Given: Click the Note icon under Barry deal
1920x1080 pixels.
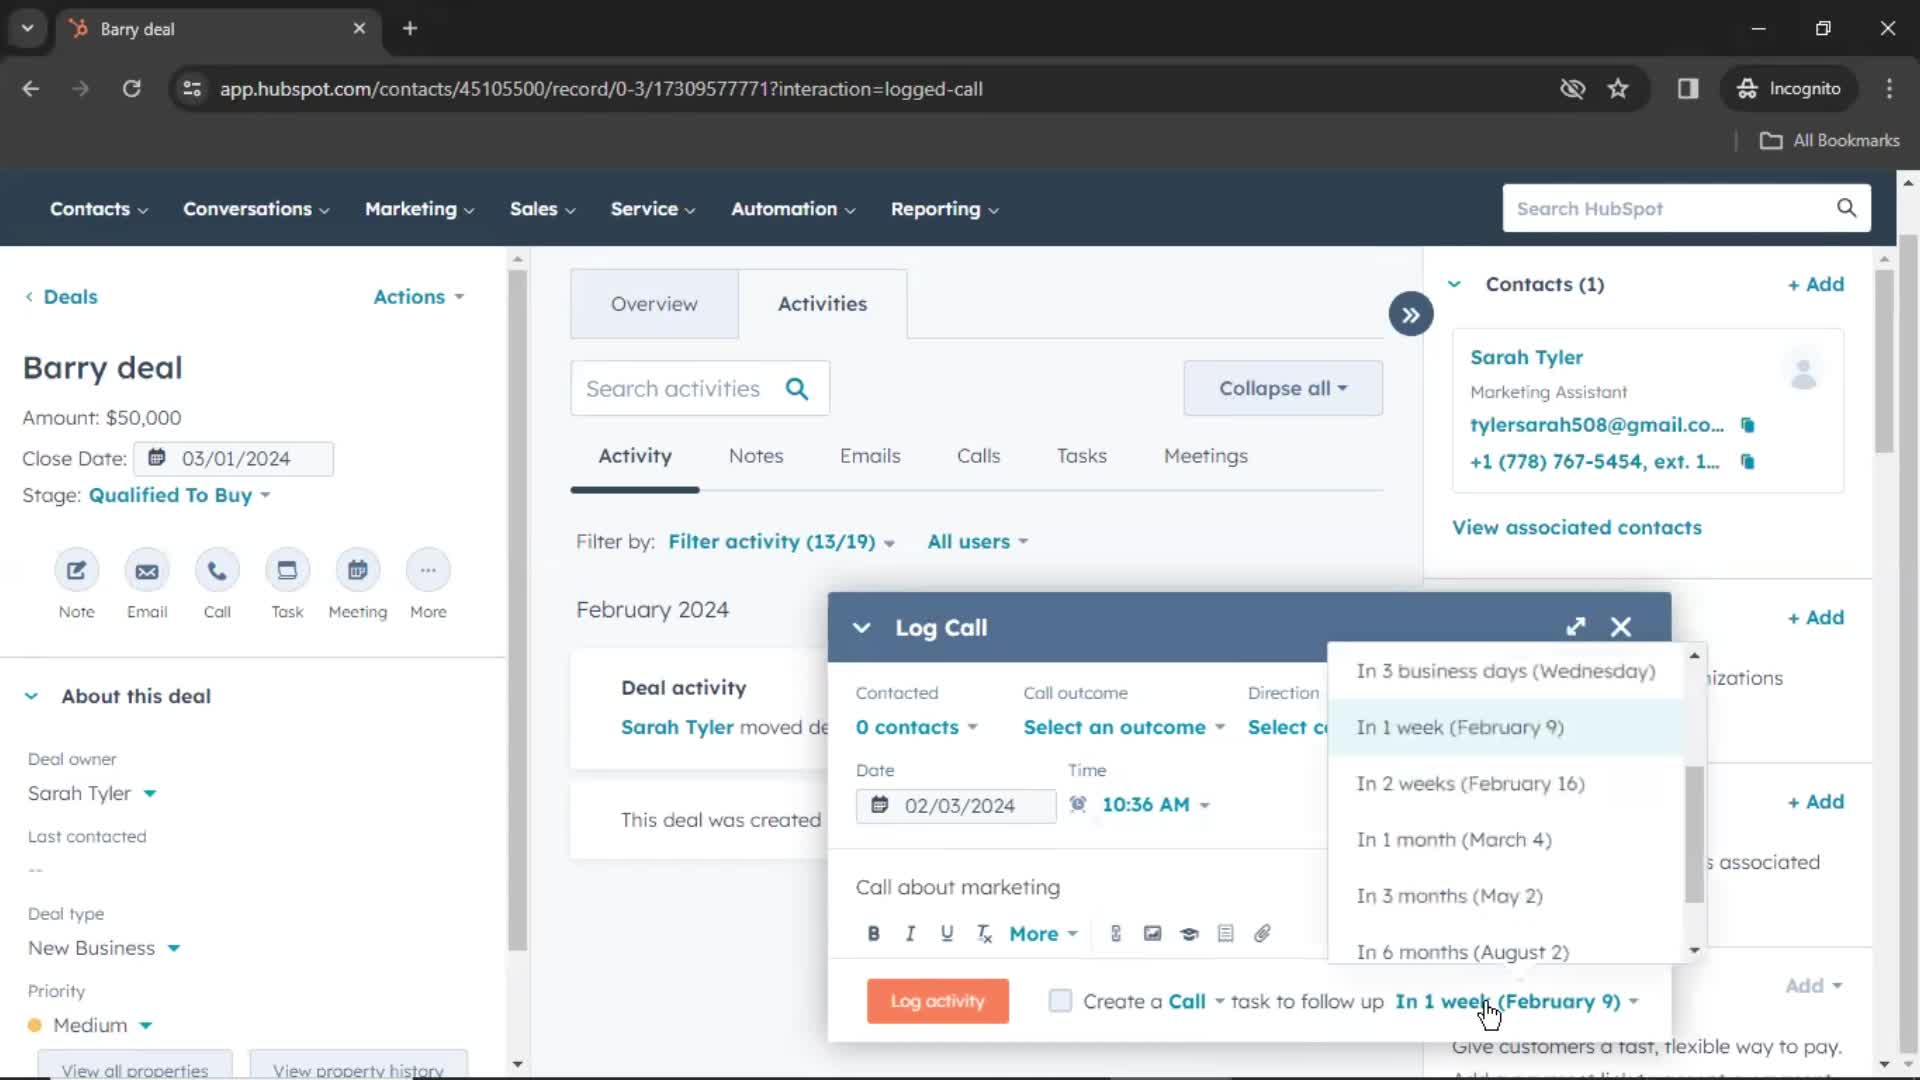Looking at the screenshot, I should [x=76, y=571].
